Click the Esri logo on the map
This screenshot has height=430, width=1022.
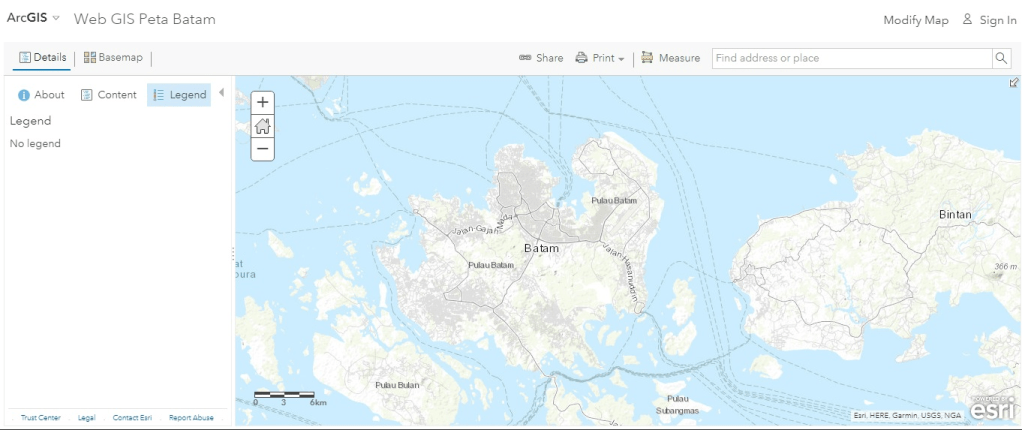coord(996,408)
